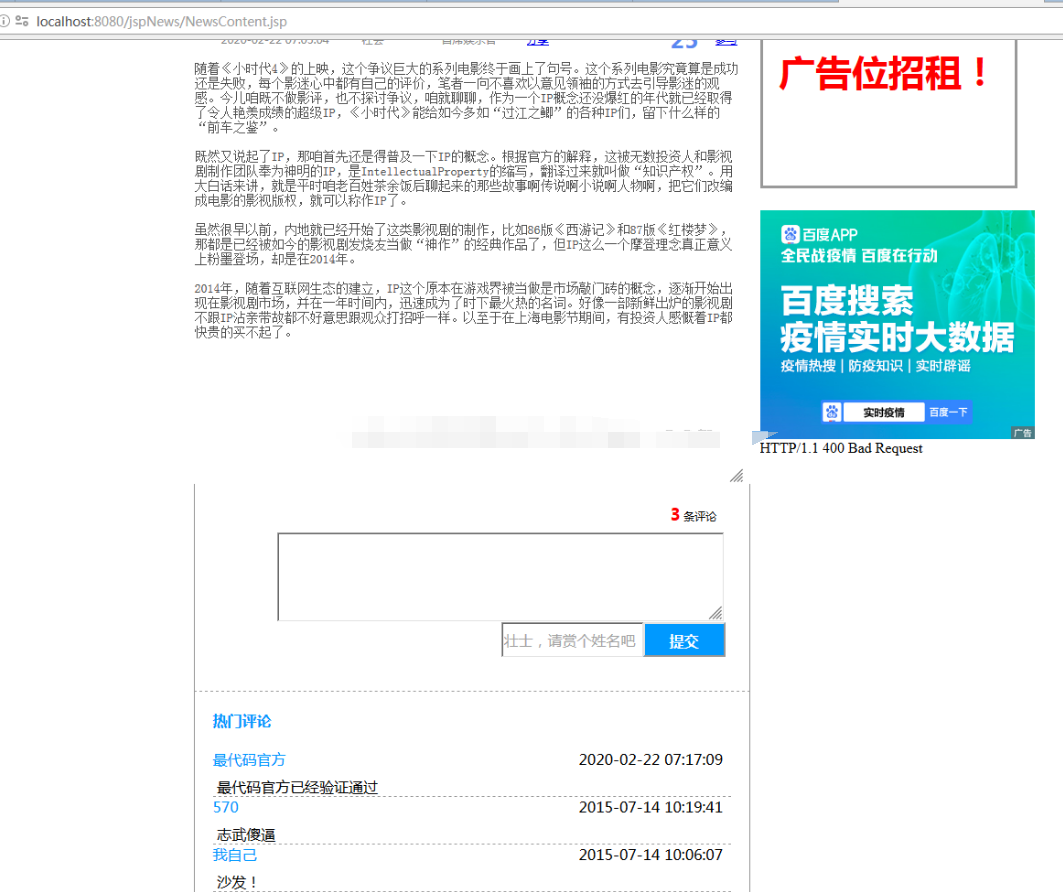This screenshot has width=1063, height=892.
Task: Click comment text 最代码官方已经验证通过
Action: 297,787
